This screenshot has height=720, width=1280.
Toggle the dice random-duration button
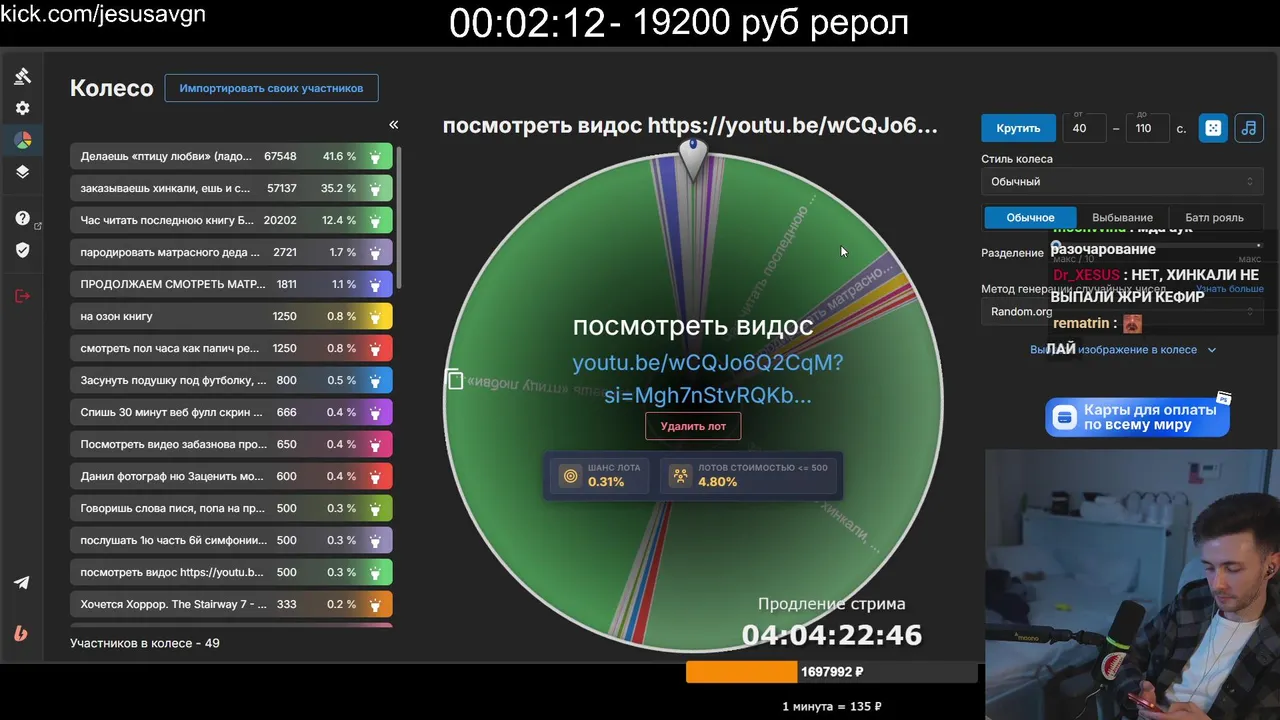point(1213,128)
